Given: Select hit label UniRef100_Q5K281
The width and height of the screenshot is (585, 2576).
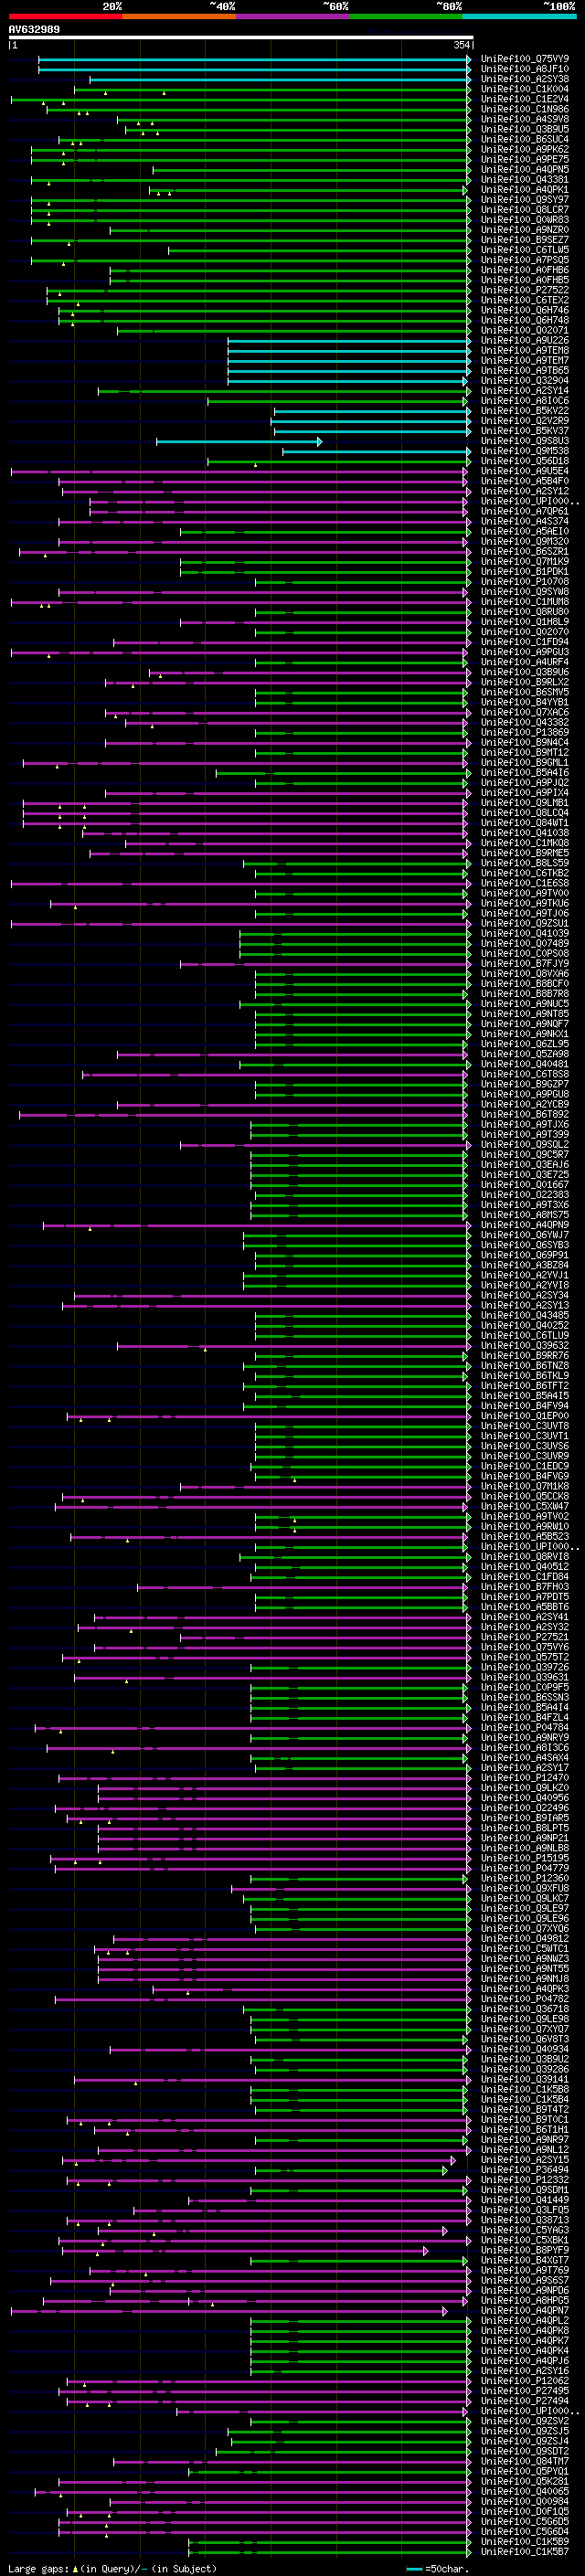Looking at the screenshot, I should [525, 2481].
